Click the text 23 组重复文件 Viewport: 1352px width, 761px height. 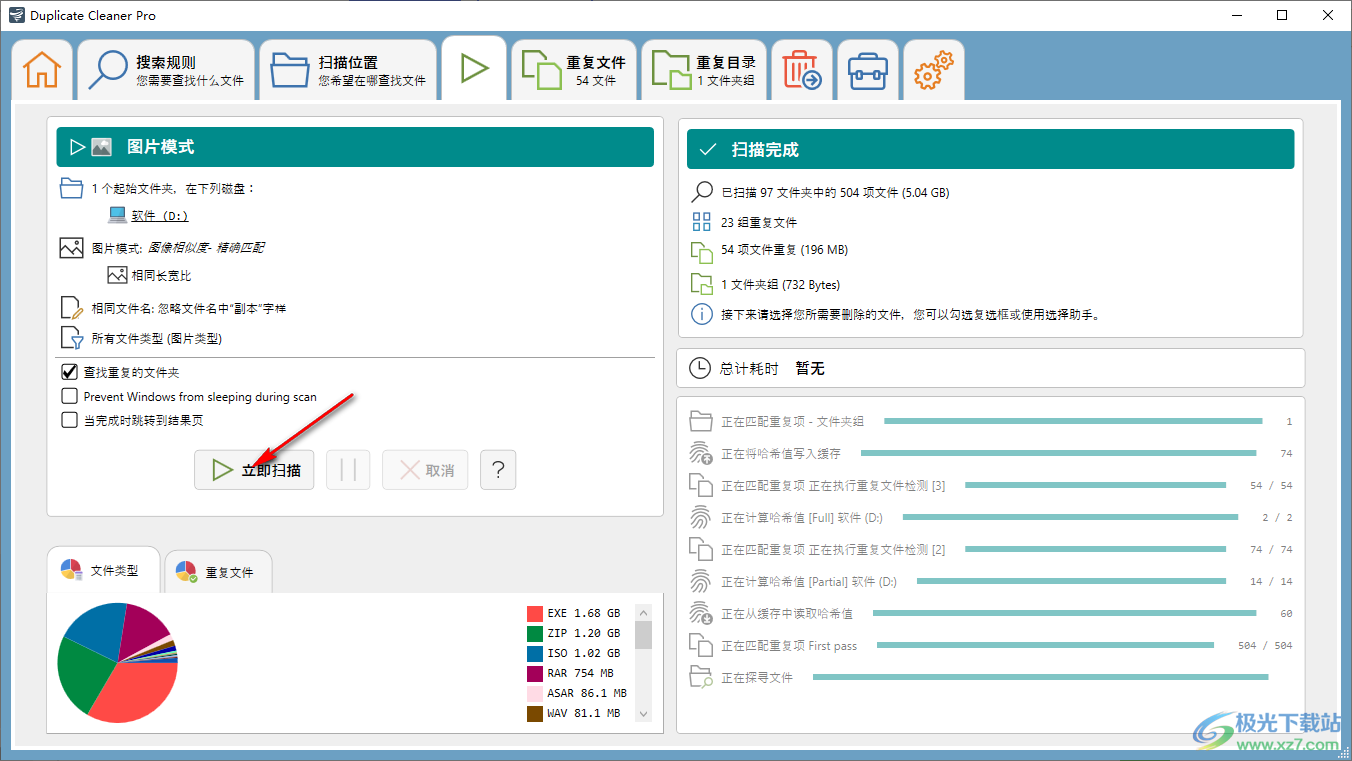pyautogui.click(x=759, y=222)
